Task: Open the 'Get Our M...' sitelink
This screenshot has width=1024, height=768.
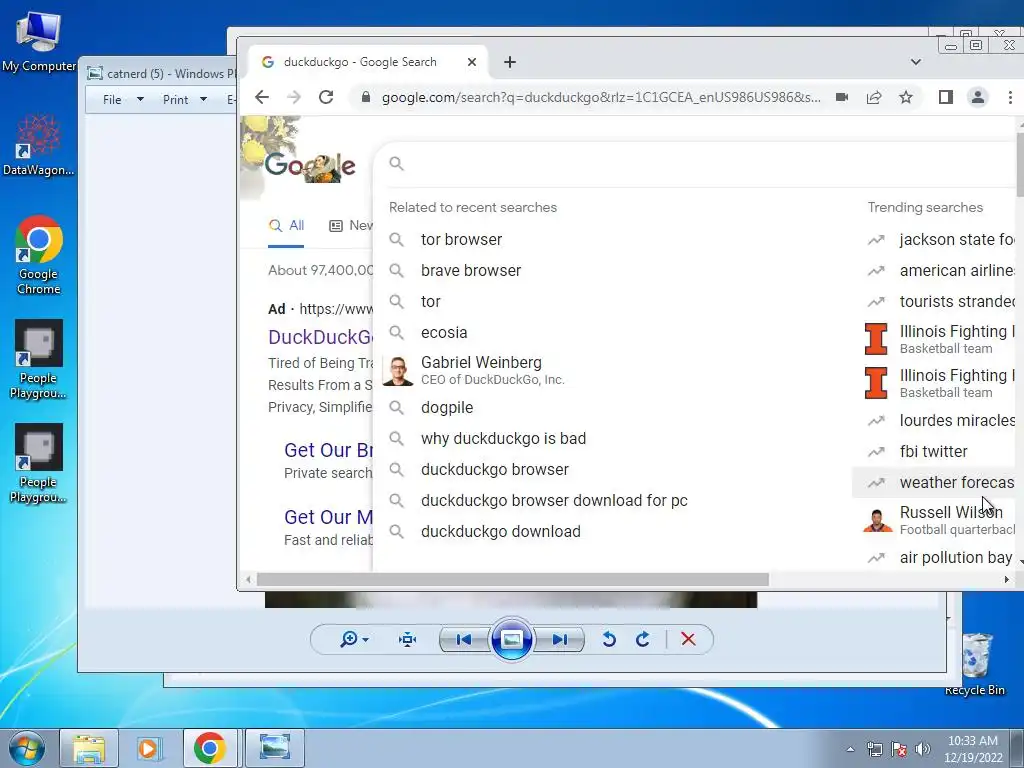Action: click(x=328, y=517)
